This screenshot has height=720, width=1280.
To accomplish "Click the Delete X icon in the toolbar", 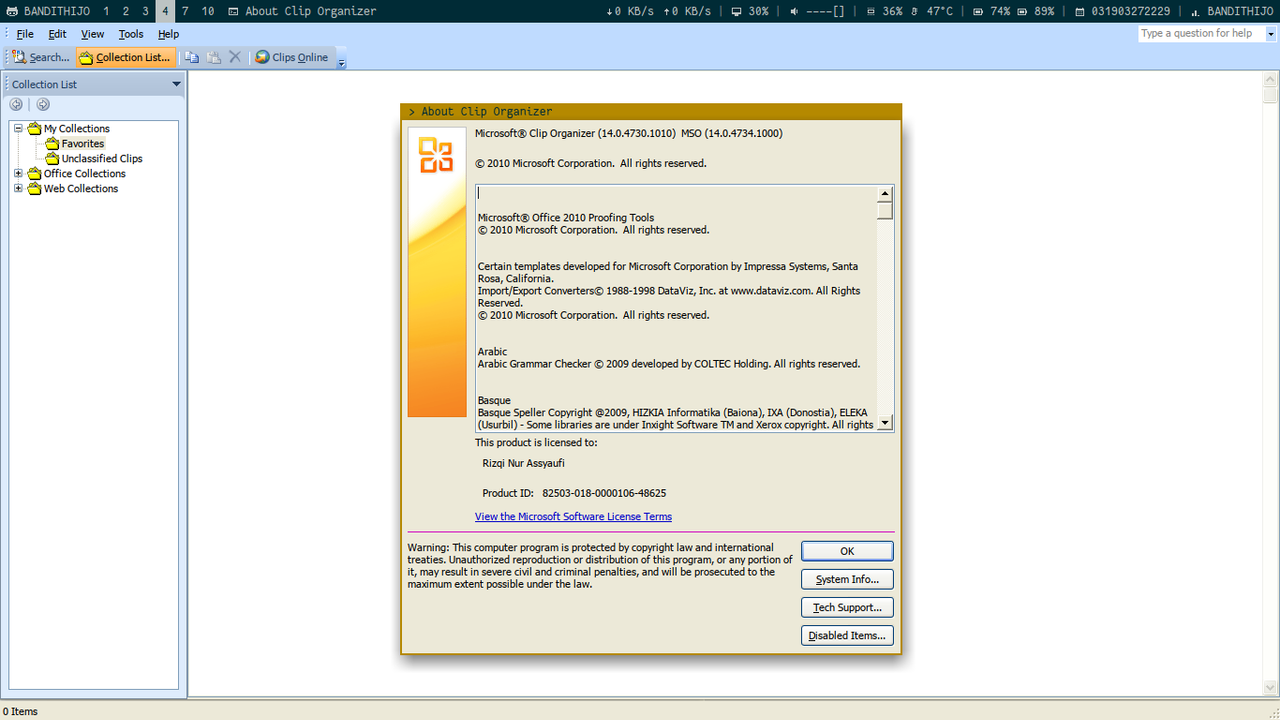I will click(235, 57).
